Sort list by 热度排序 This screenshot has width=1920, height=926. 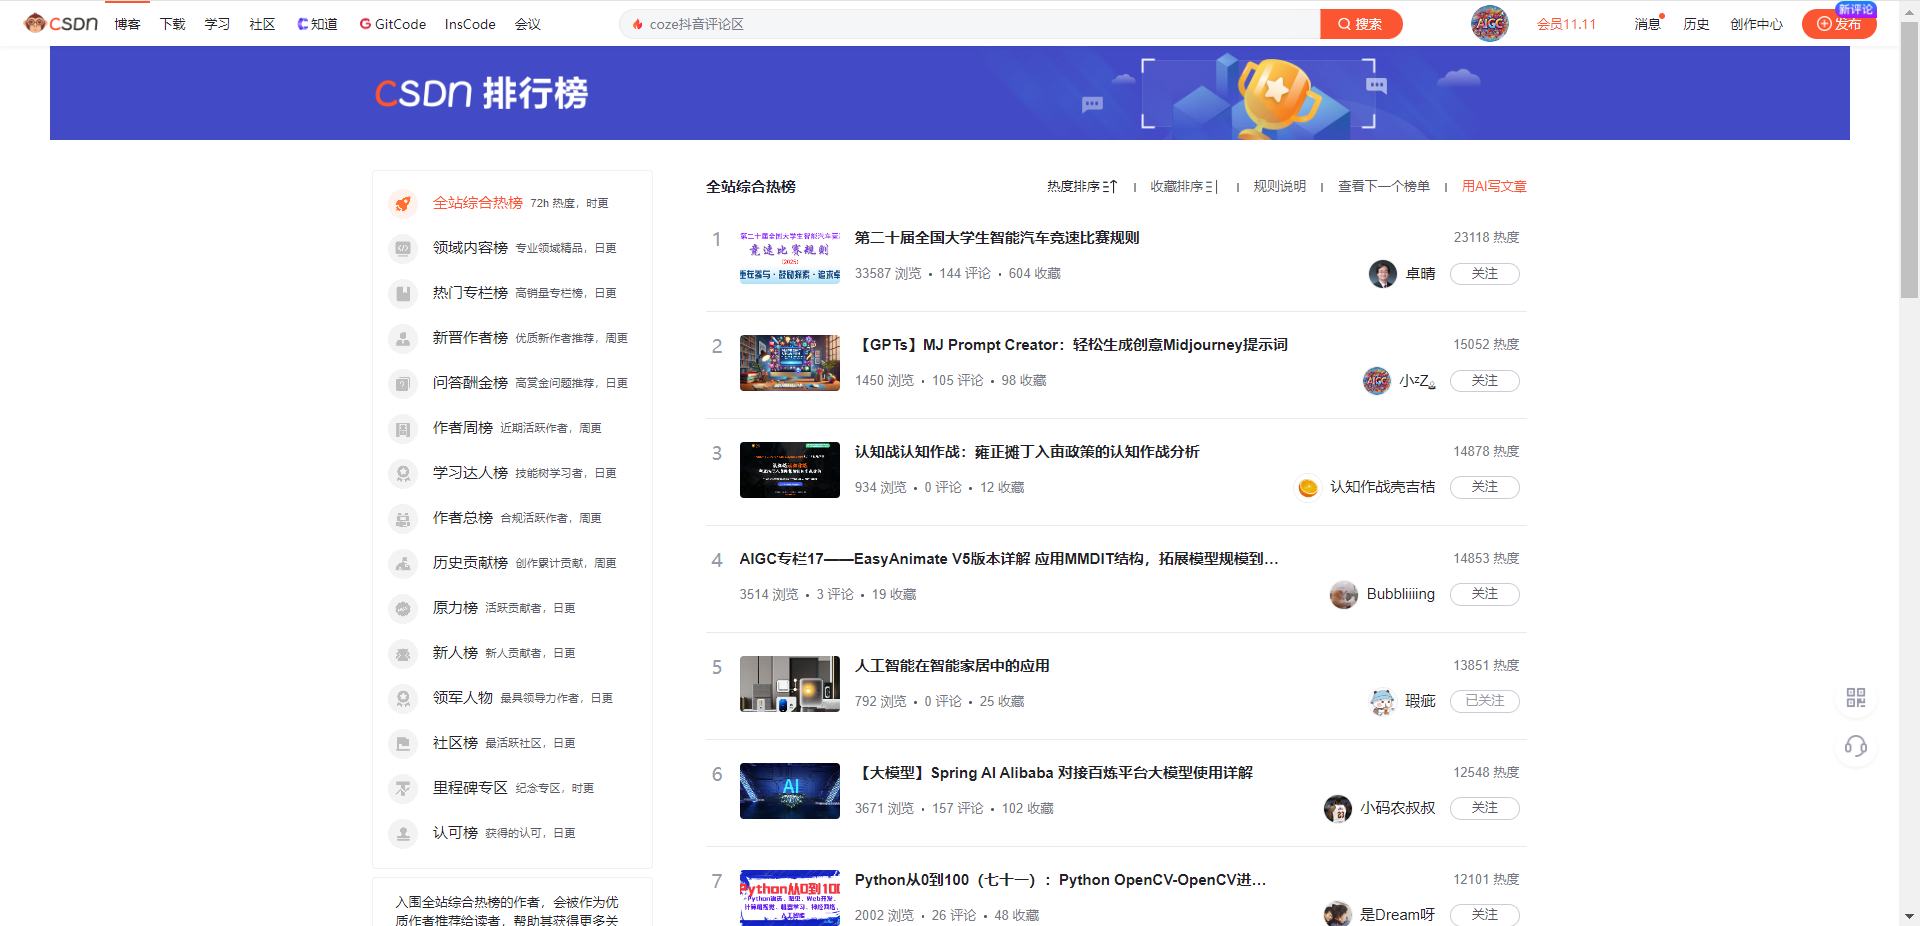(x=1082, y=186)
